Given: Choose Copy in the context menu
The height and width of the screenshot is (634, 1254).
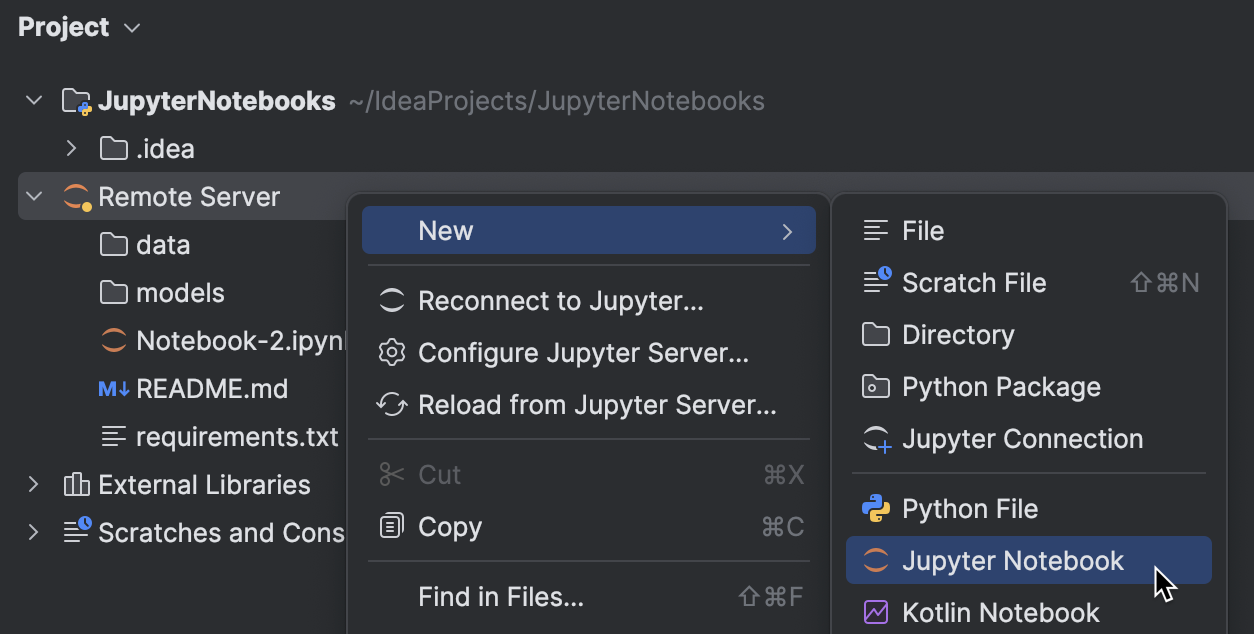Looking at the screenshot, I should coord(450,527).
